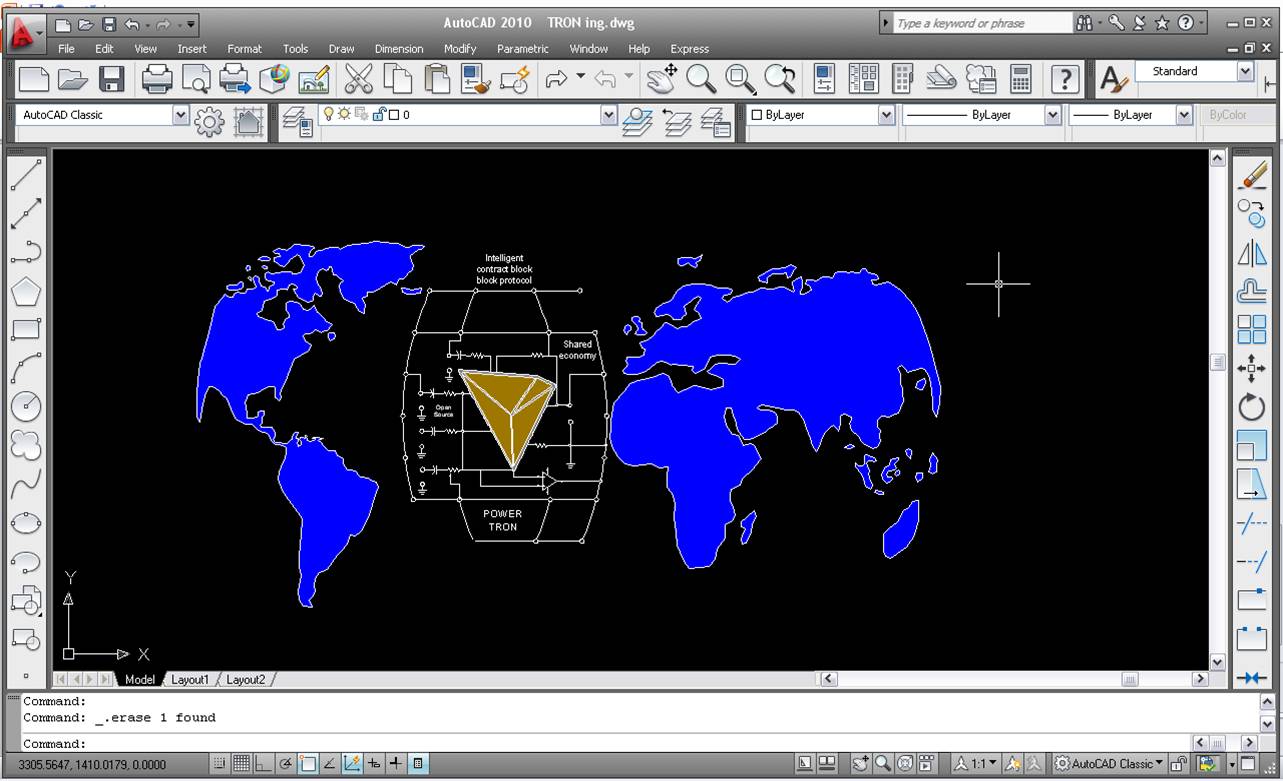Select the Rectangle tool
This screenshot has width=1283, height=781.
[x=26, y=329]
